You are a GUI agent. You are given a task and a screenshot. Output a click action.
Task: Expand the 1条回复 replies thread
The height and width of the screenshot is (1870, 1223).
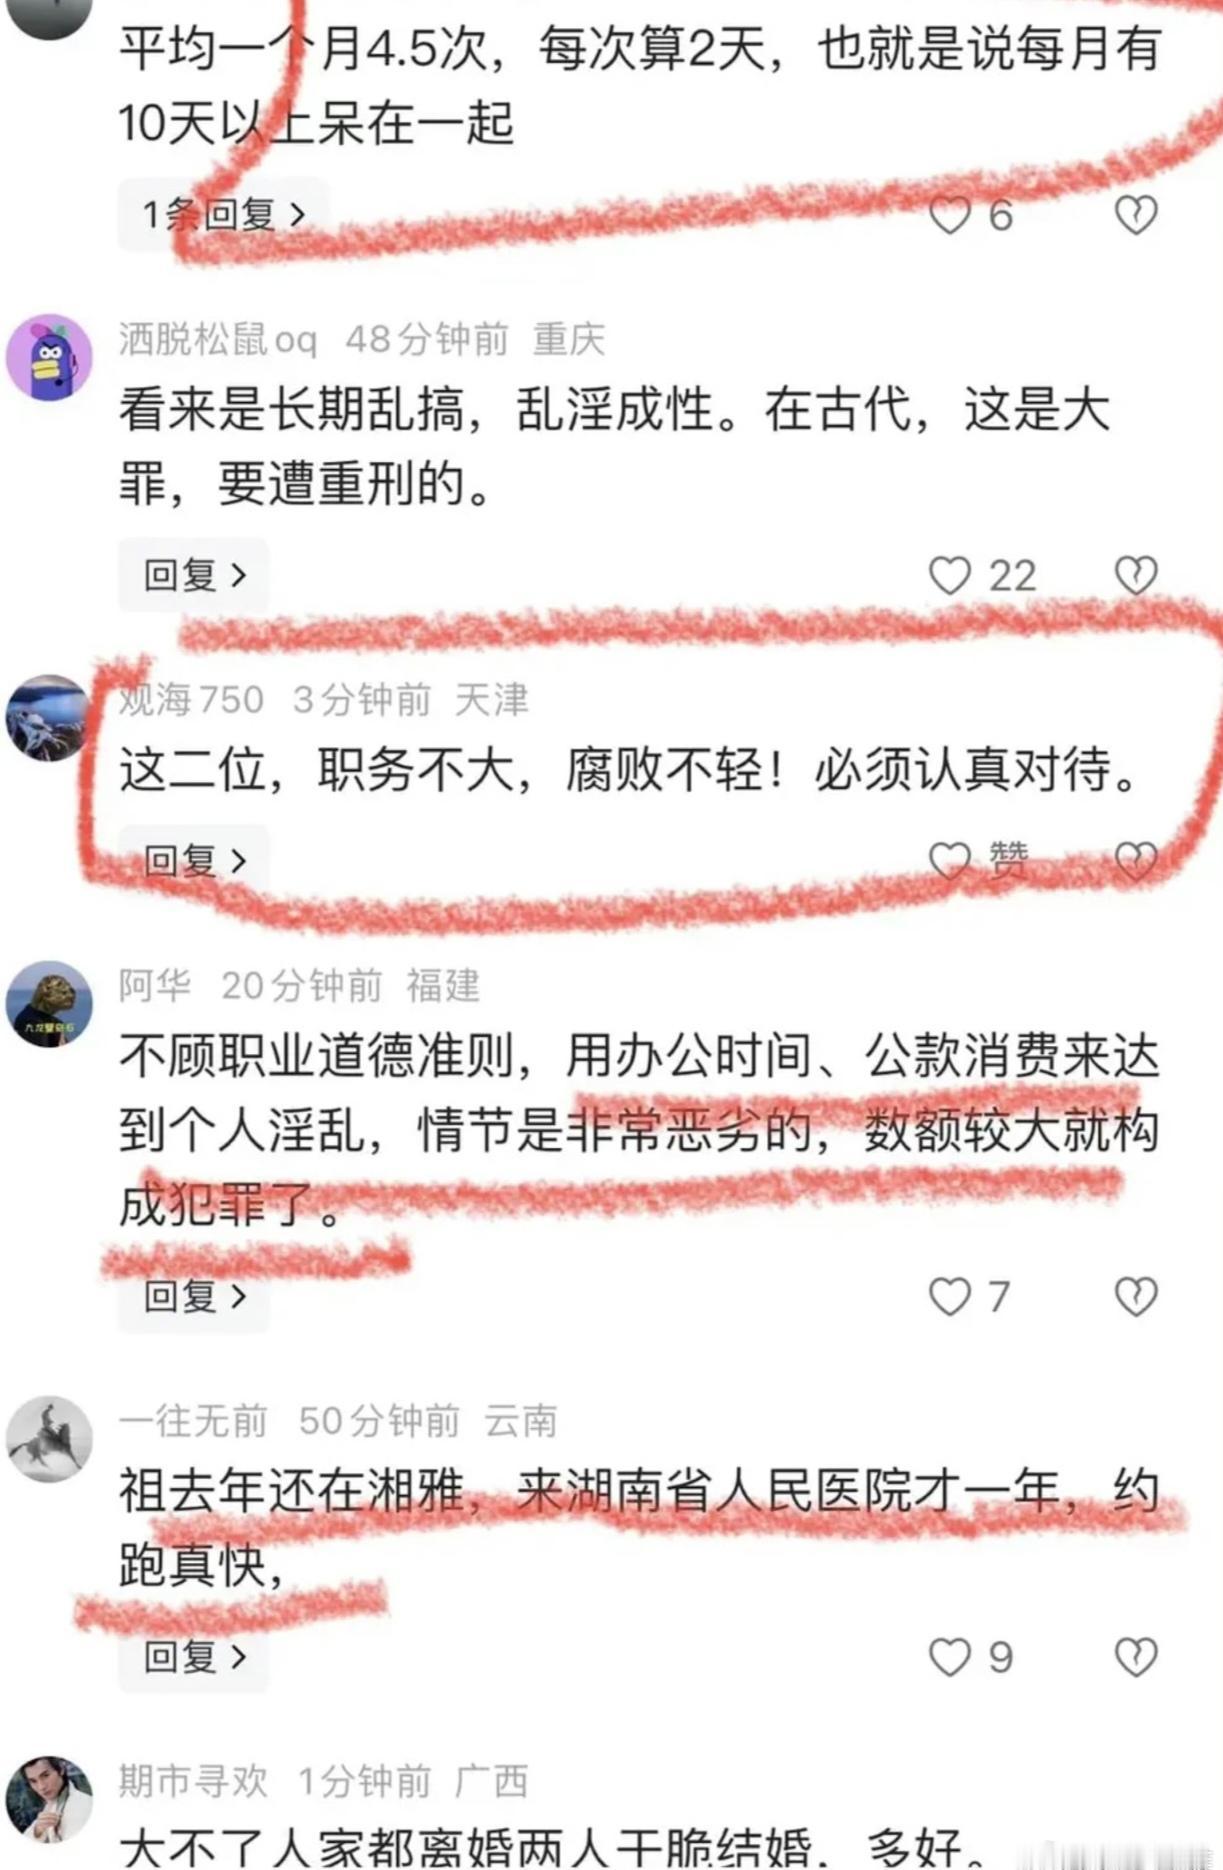223,214
